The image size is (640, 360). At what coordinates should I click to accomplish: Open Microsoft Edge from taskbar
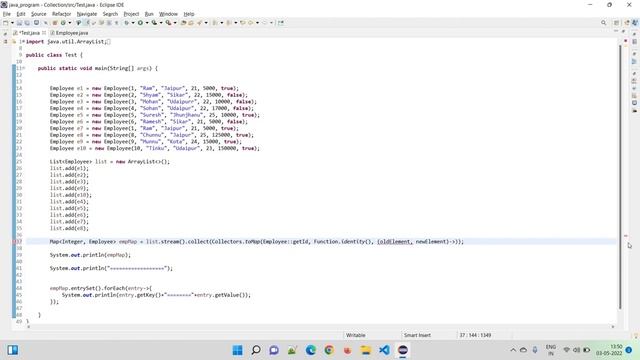click(311, 350)
